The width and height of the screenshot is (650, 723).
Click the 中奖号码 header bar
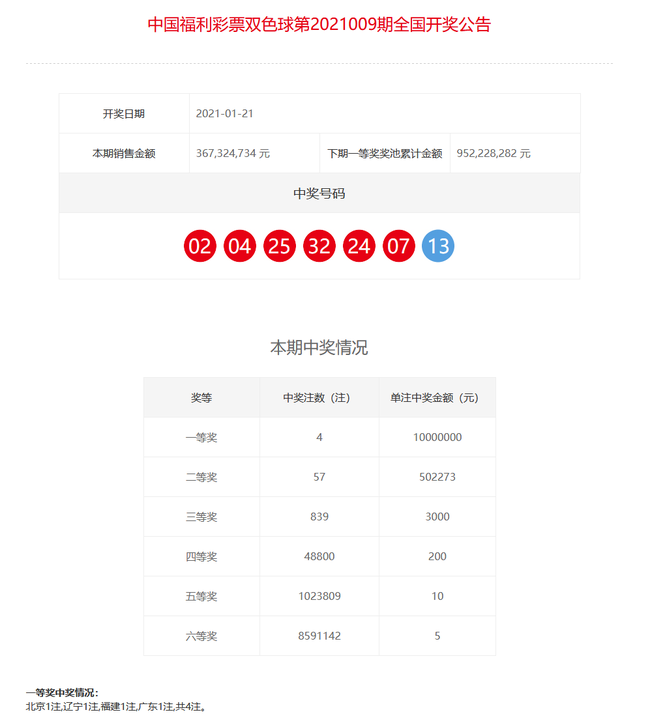point(319,193)
